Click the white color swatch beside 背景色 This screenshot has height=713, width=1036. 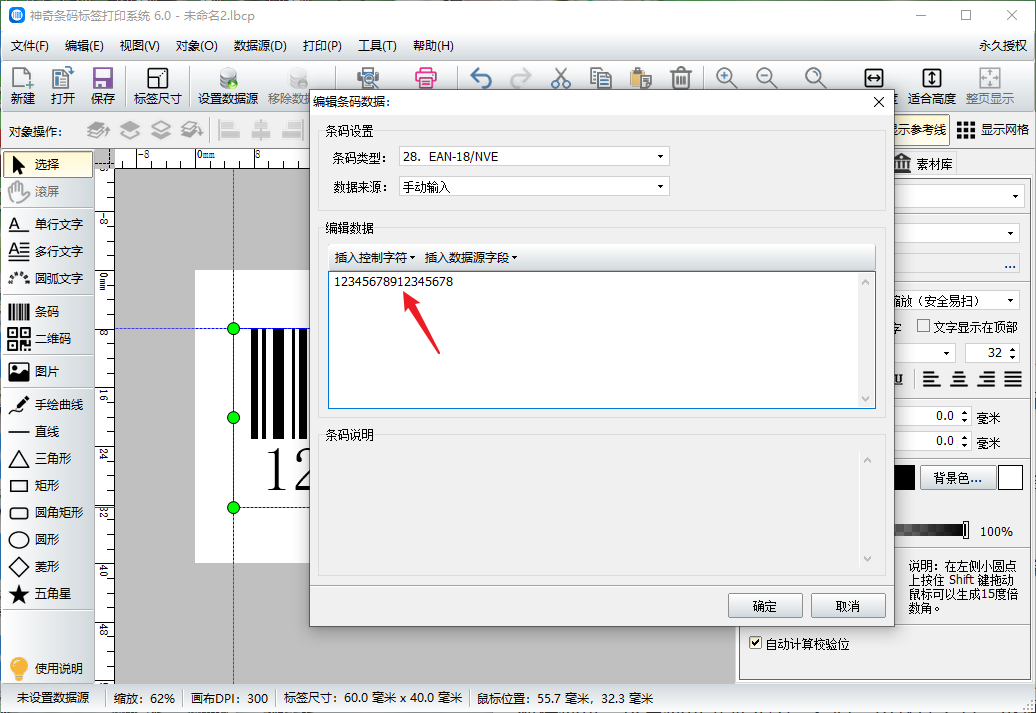tap(1010, 478)
